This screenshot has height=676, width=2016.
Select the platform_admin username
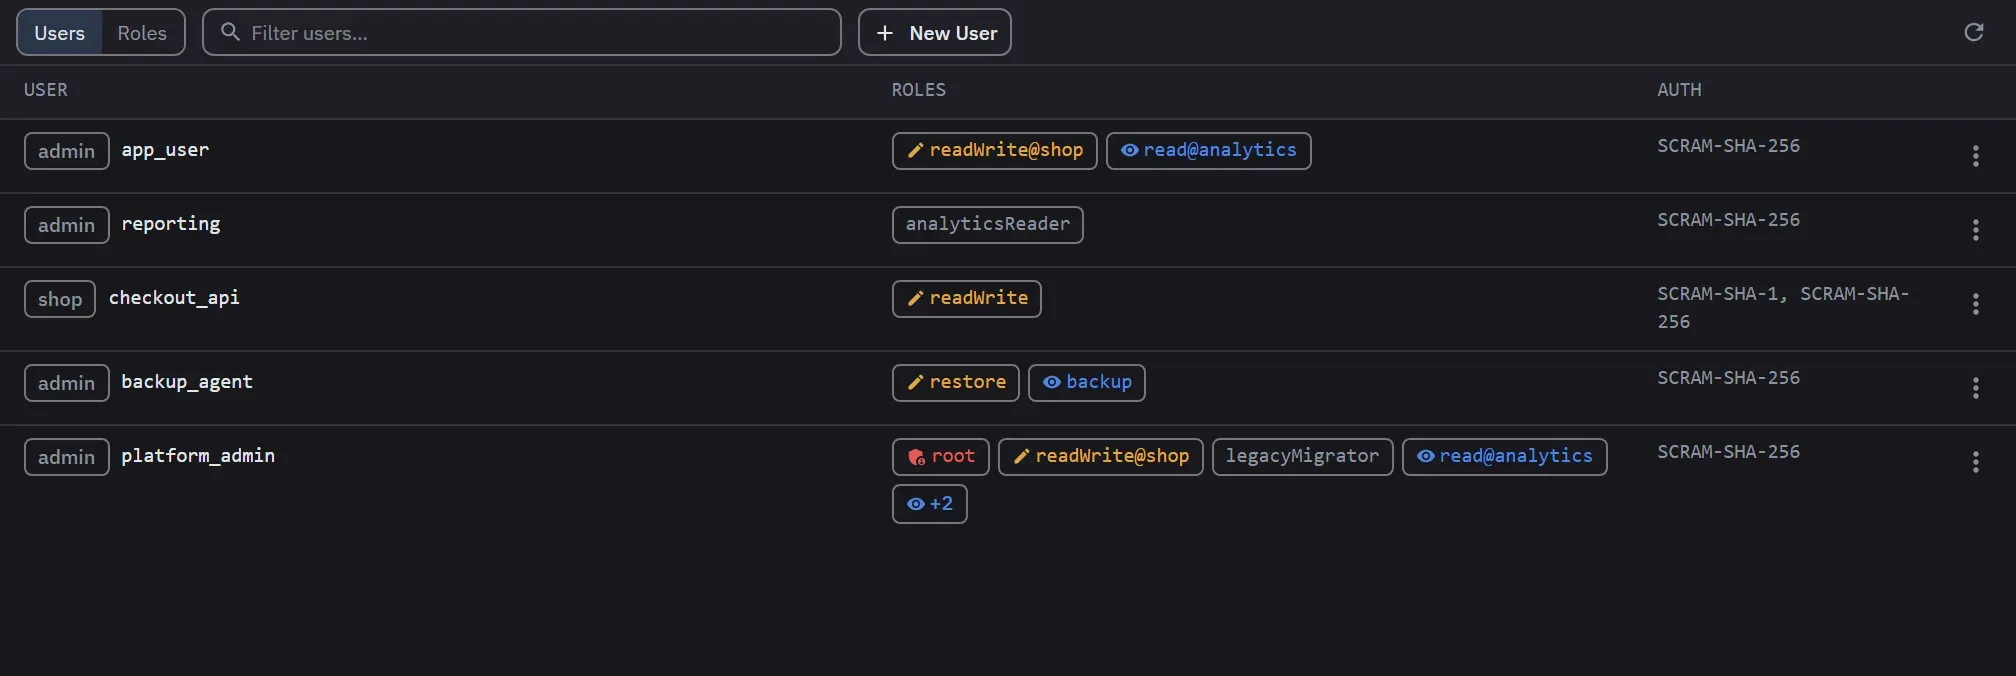point(198,456)
